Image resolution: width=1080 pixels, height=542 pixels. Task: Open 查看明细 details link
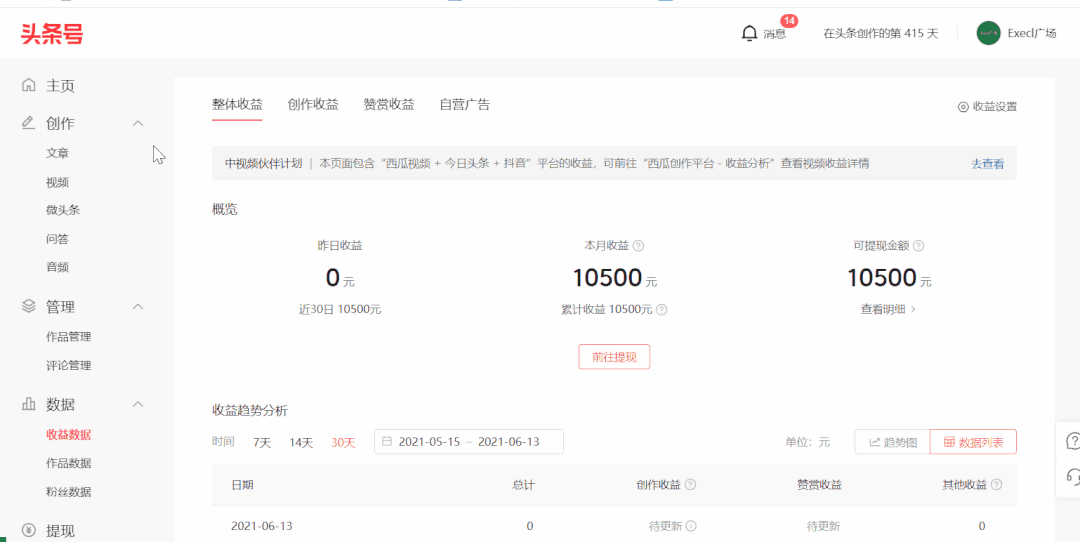click(888, 309)
